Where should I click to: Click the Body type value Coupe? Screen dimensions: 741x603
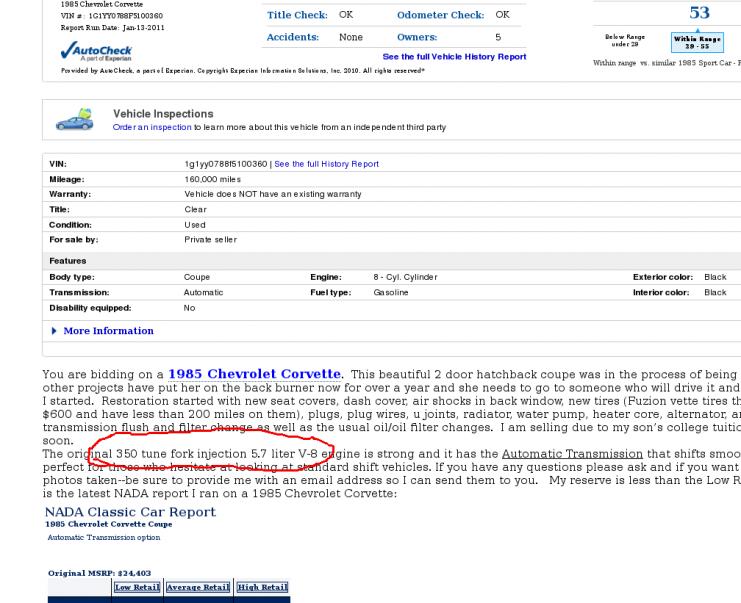coord(197,277)
